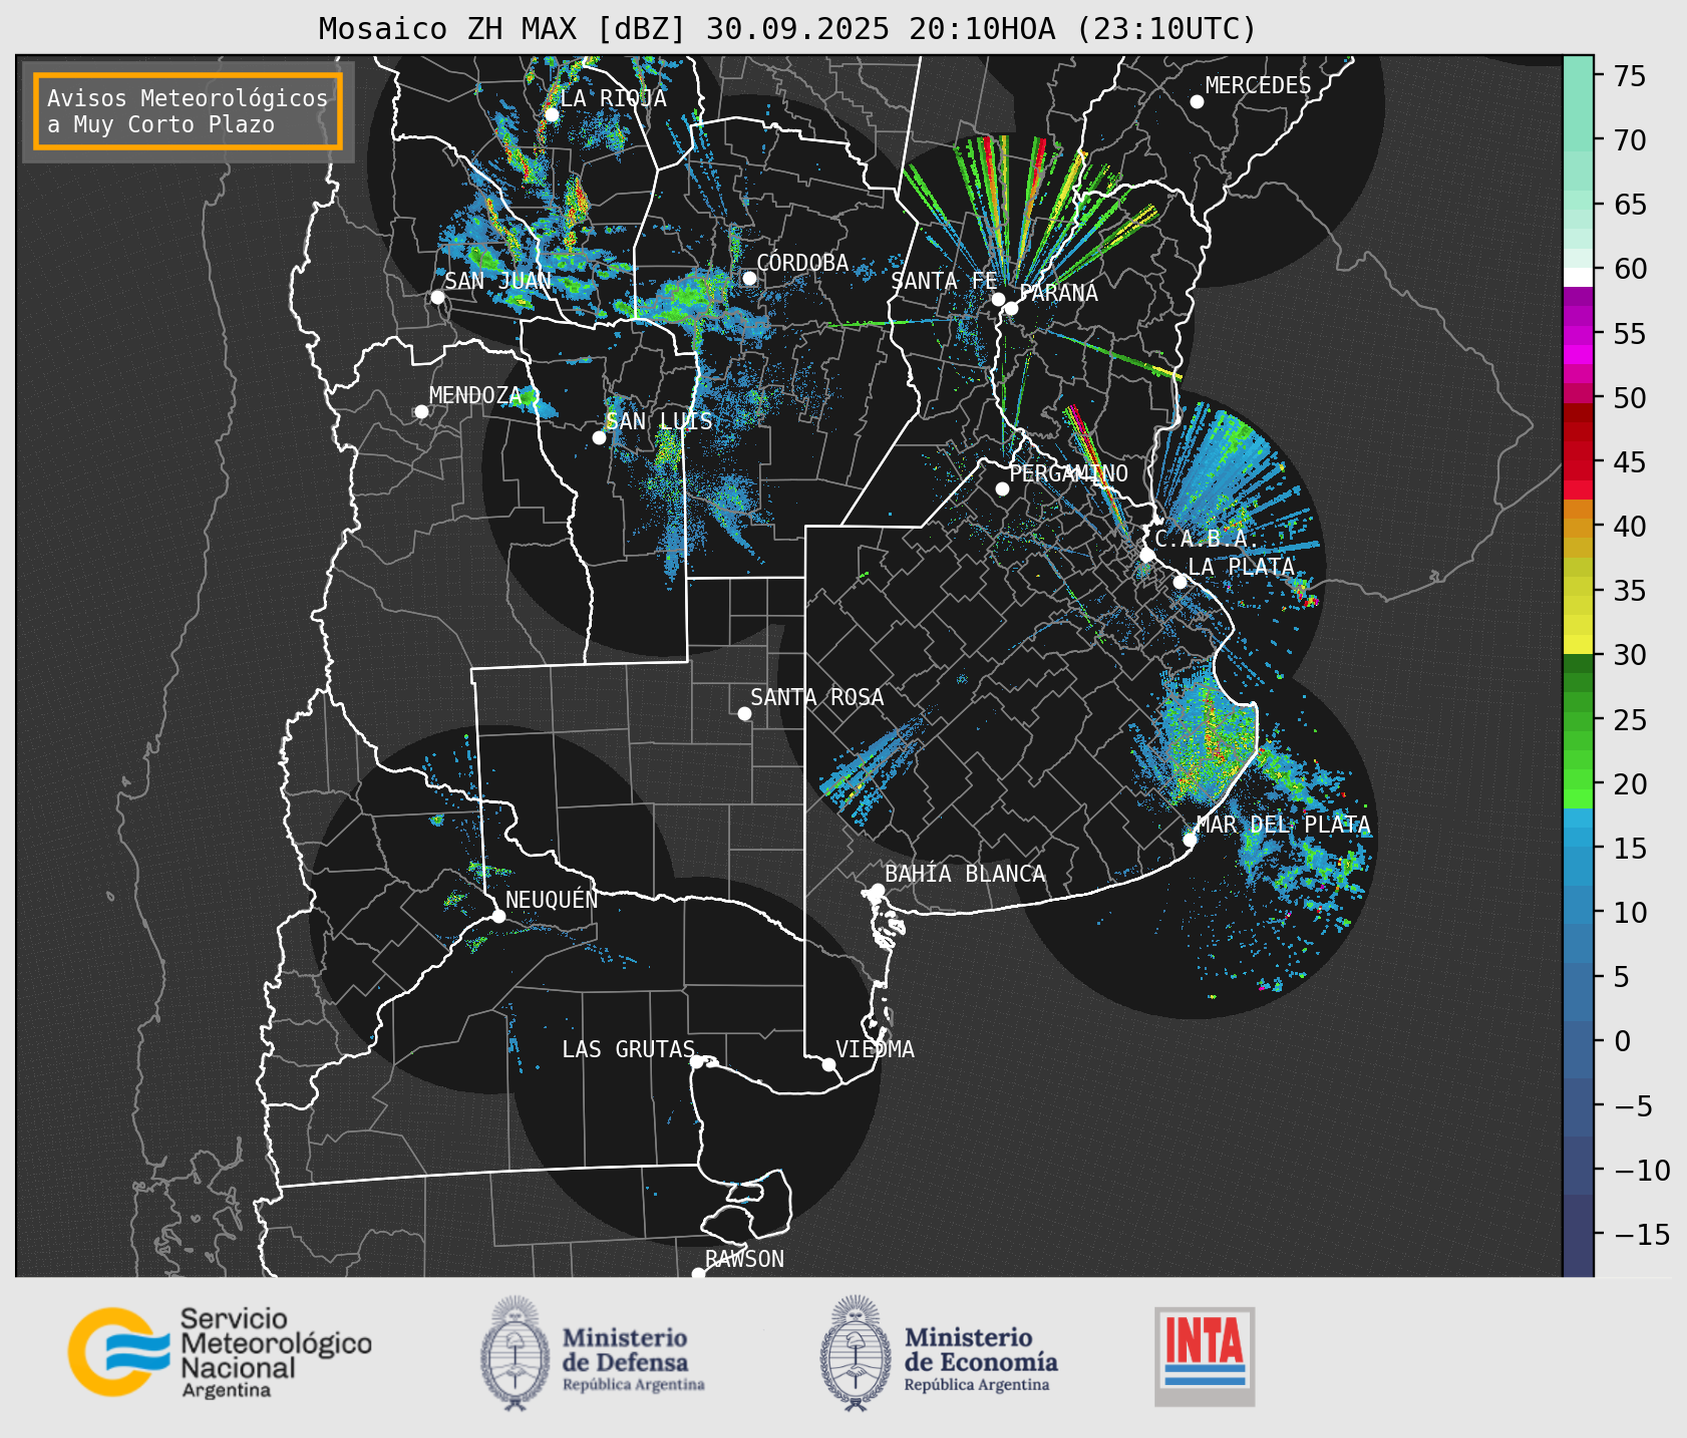Click the Las Grutas city marker dot
The width and height of the screenshot is (1687, 1438).
[697, 1062]
